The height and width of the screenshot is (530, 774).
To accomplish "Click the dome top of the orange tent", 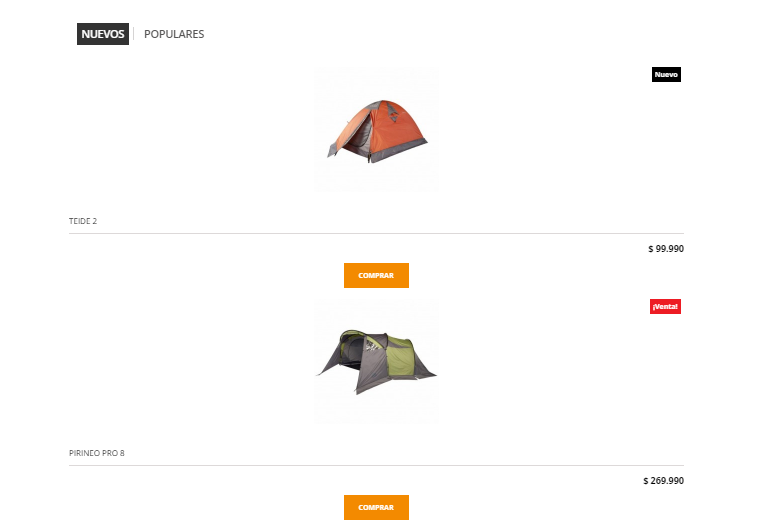I will pos(384,105).
